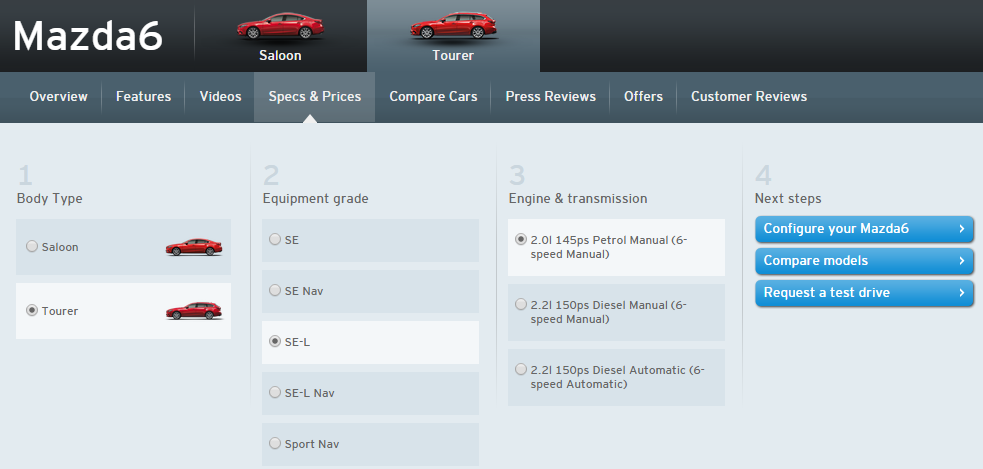Open the Compare Cars tab
Screen dimensions: 983x469
433,97
